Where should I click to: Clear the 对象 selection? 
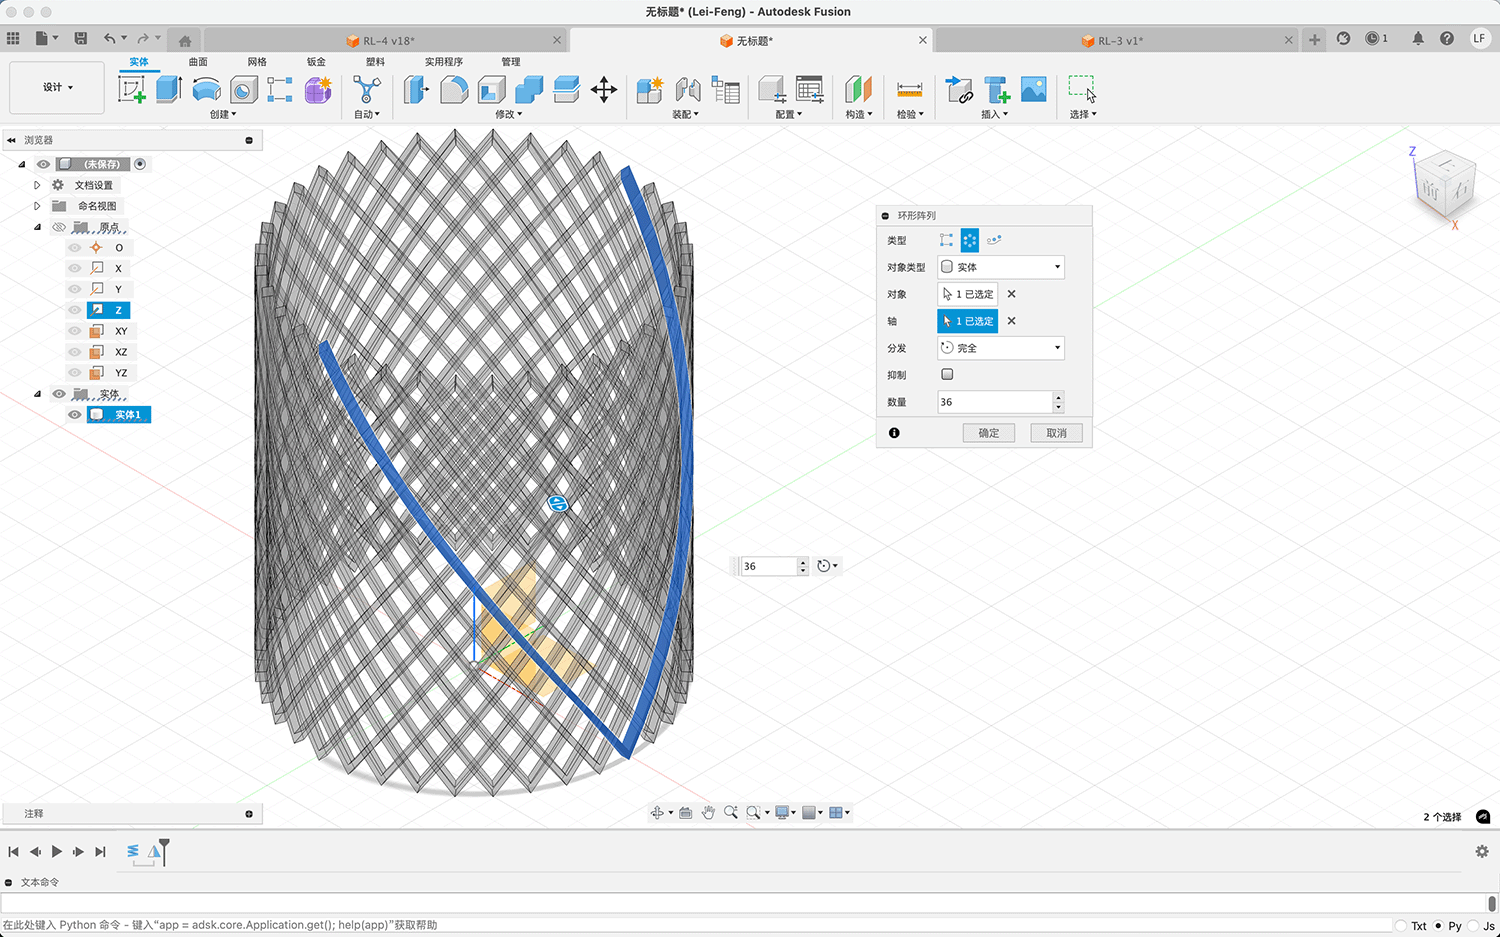(x=1011, y=294)
